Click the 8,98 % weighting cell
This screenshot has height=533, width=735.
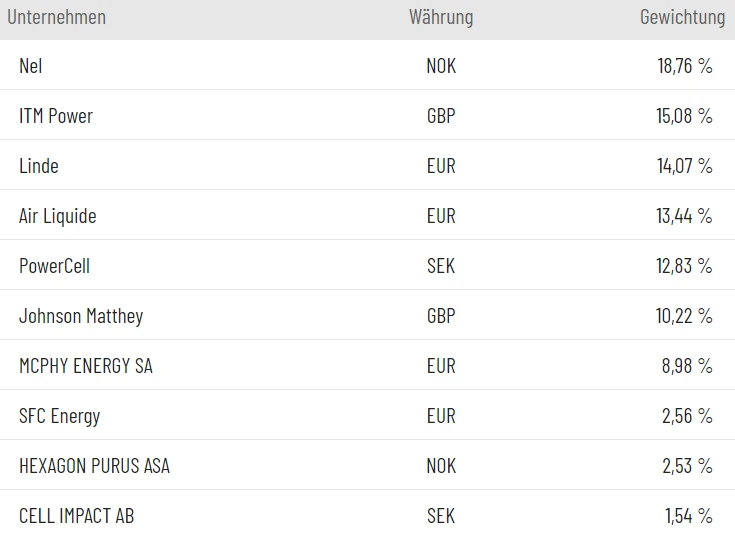click(x=687, y=366)
